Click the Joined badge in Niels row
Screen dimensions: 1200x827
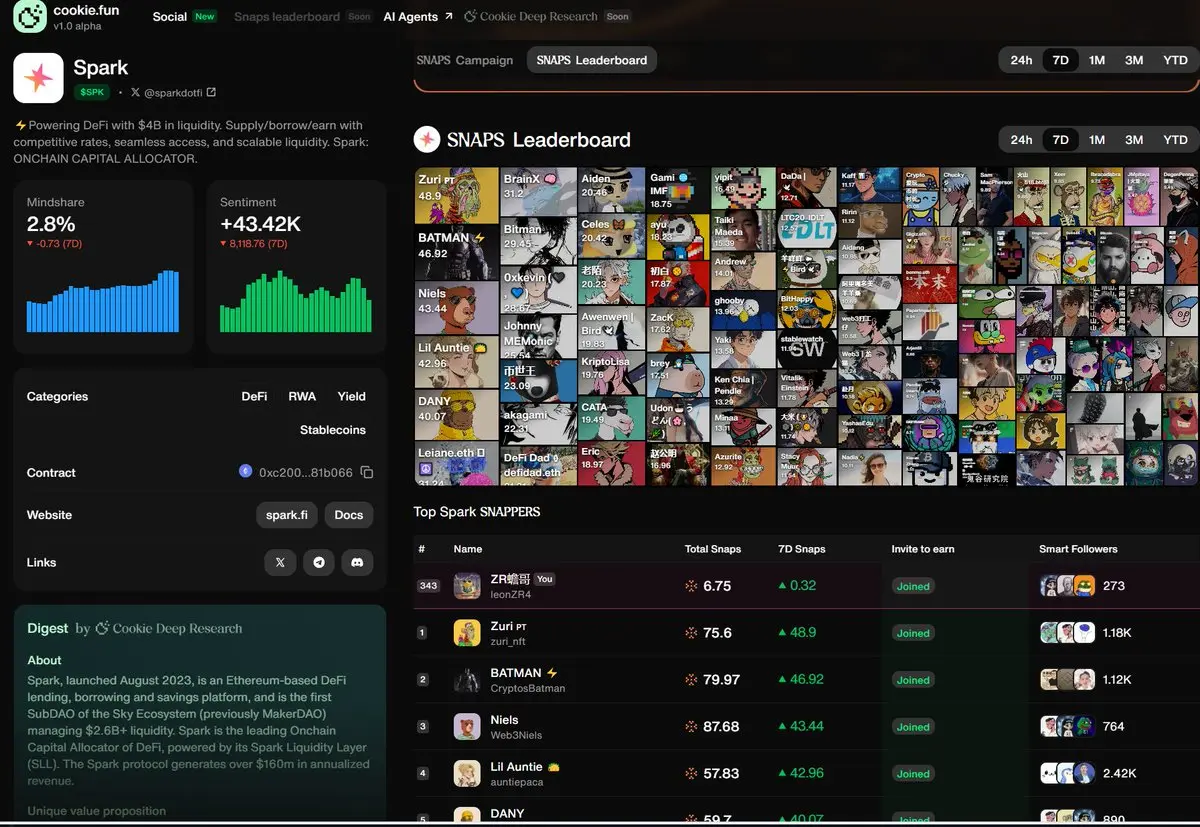[913, 727]
